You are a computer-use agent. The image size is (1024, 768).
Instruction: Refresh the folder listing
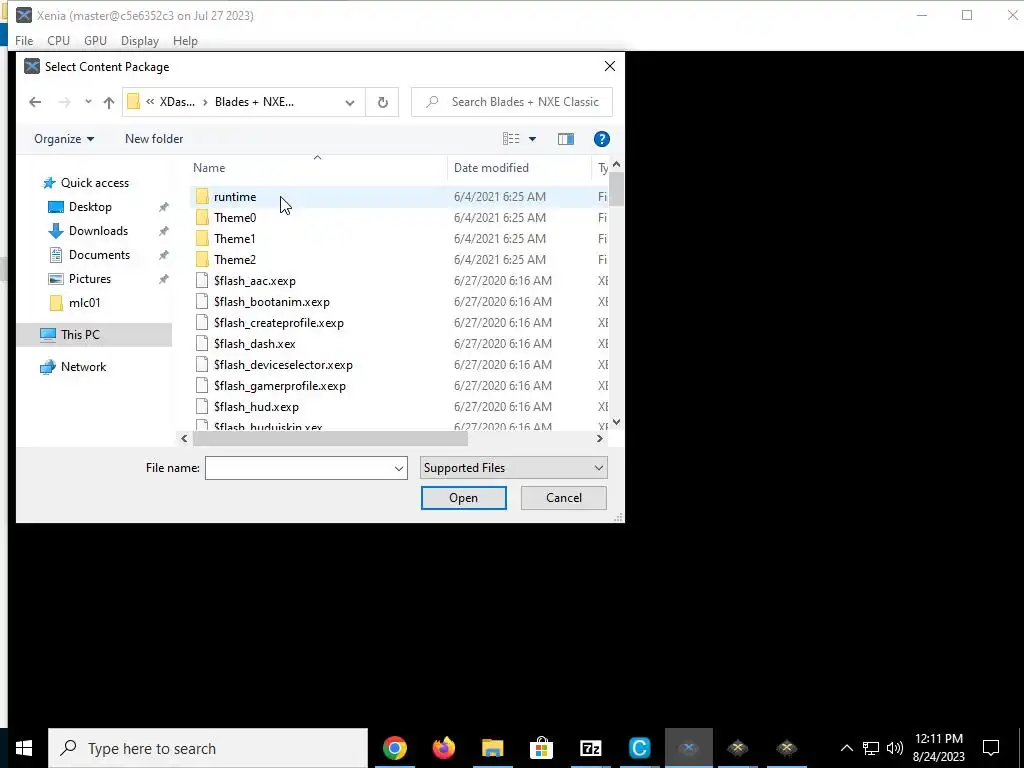pos(383,102)
